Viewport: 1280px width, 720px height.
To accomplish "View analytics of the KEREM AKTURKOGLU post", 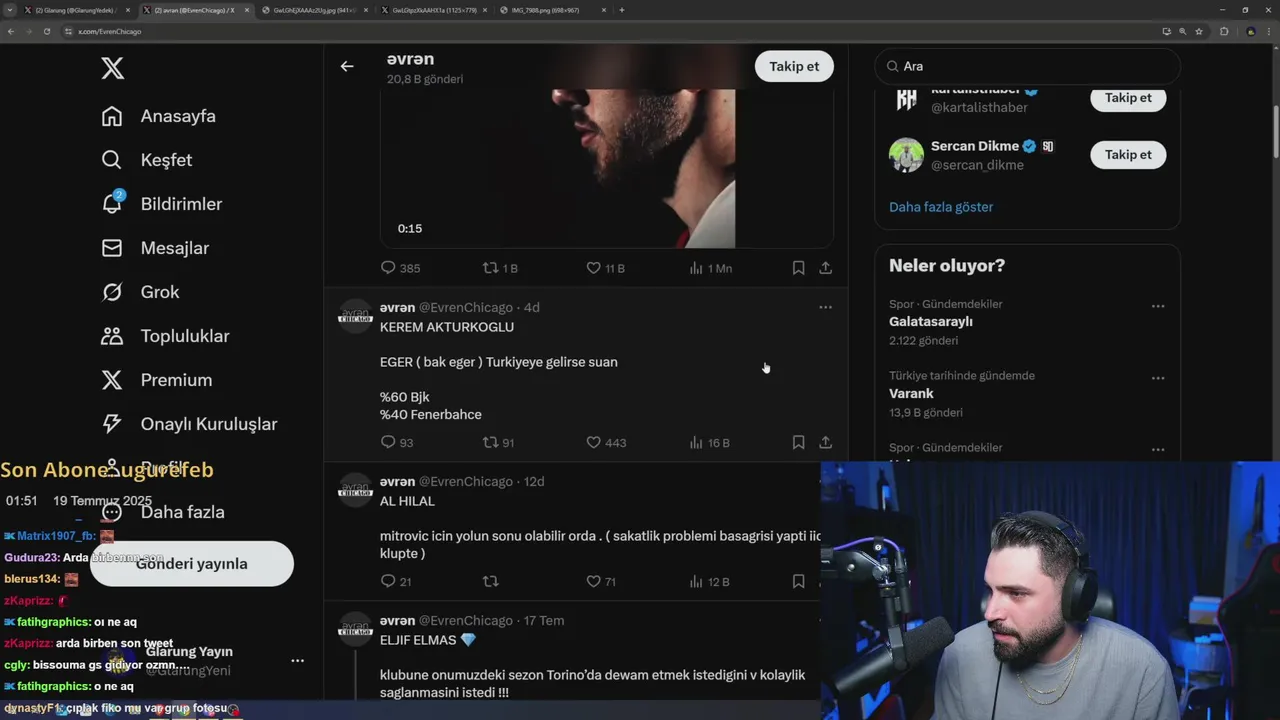I will pyautogui.click(x=709, y=442).
